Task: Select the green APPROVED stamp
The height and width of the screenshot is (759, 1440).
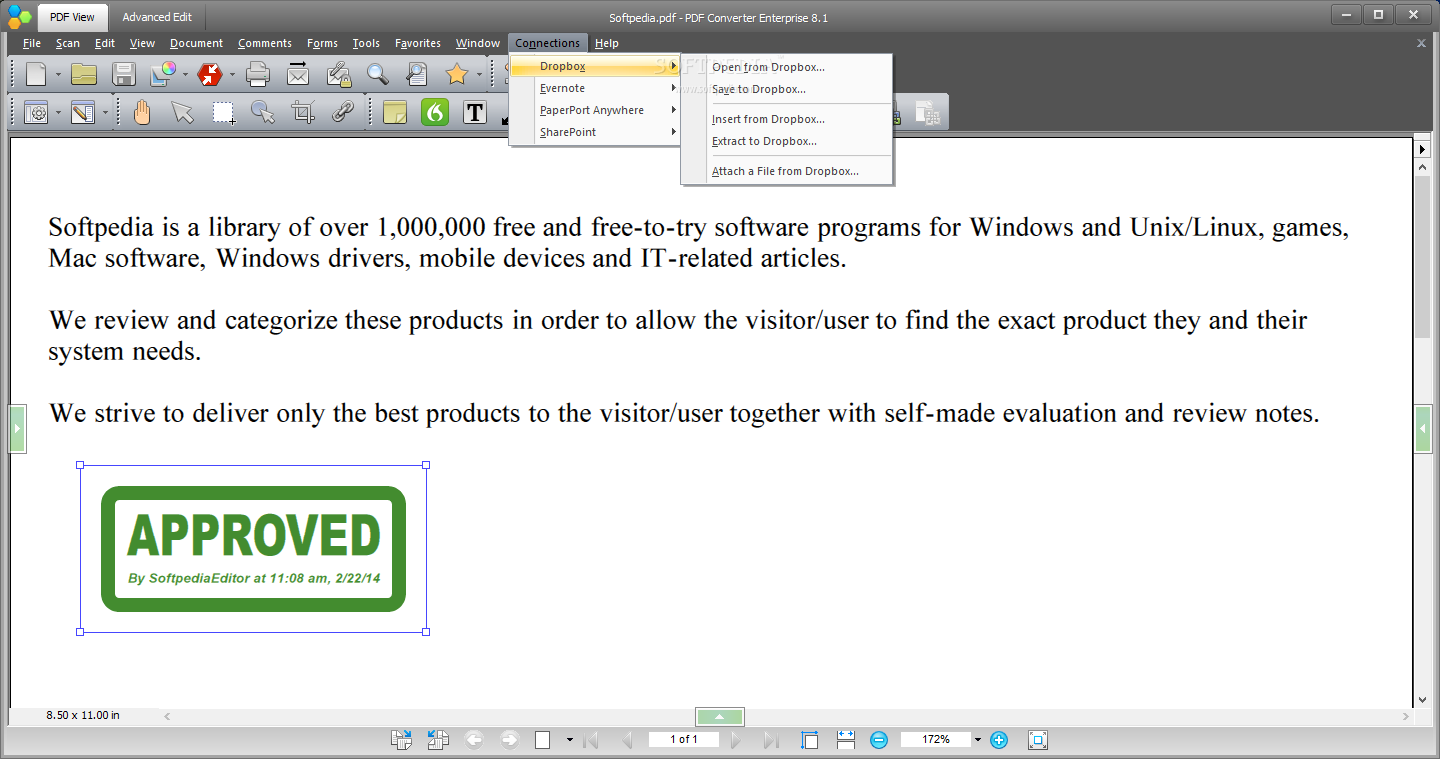Action: [x=254, y=549]
